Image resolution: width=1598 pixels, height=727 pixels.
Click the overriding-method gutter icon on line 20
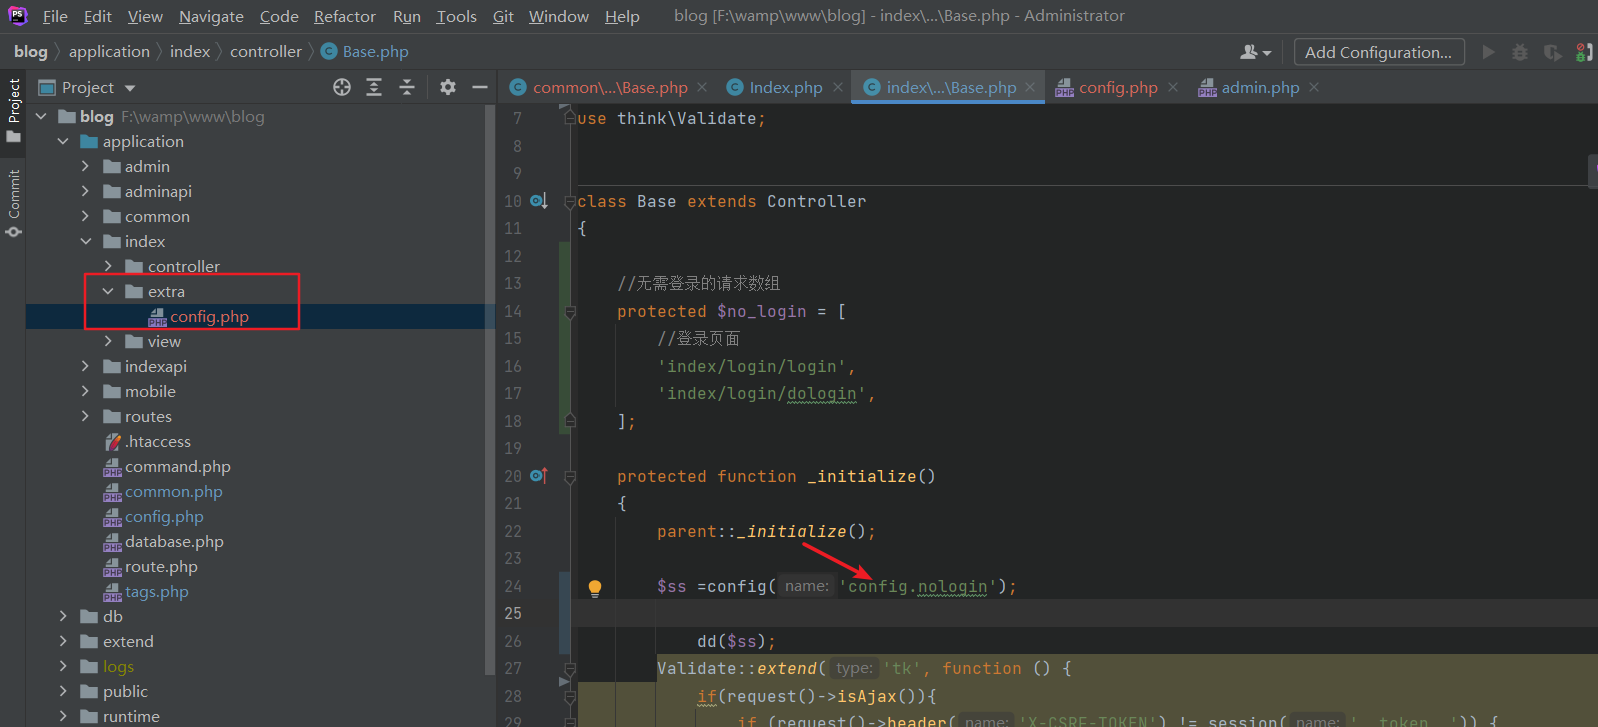point(539,476)
